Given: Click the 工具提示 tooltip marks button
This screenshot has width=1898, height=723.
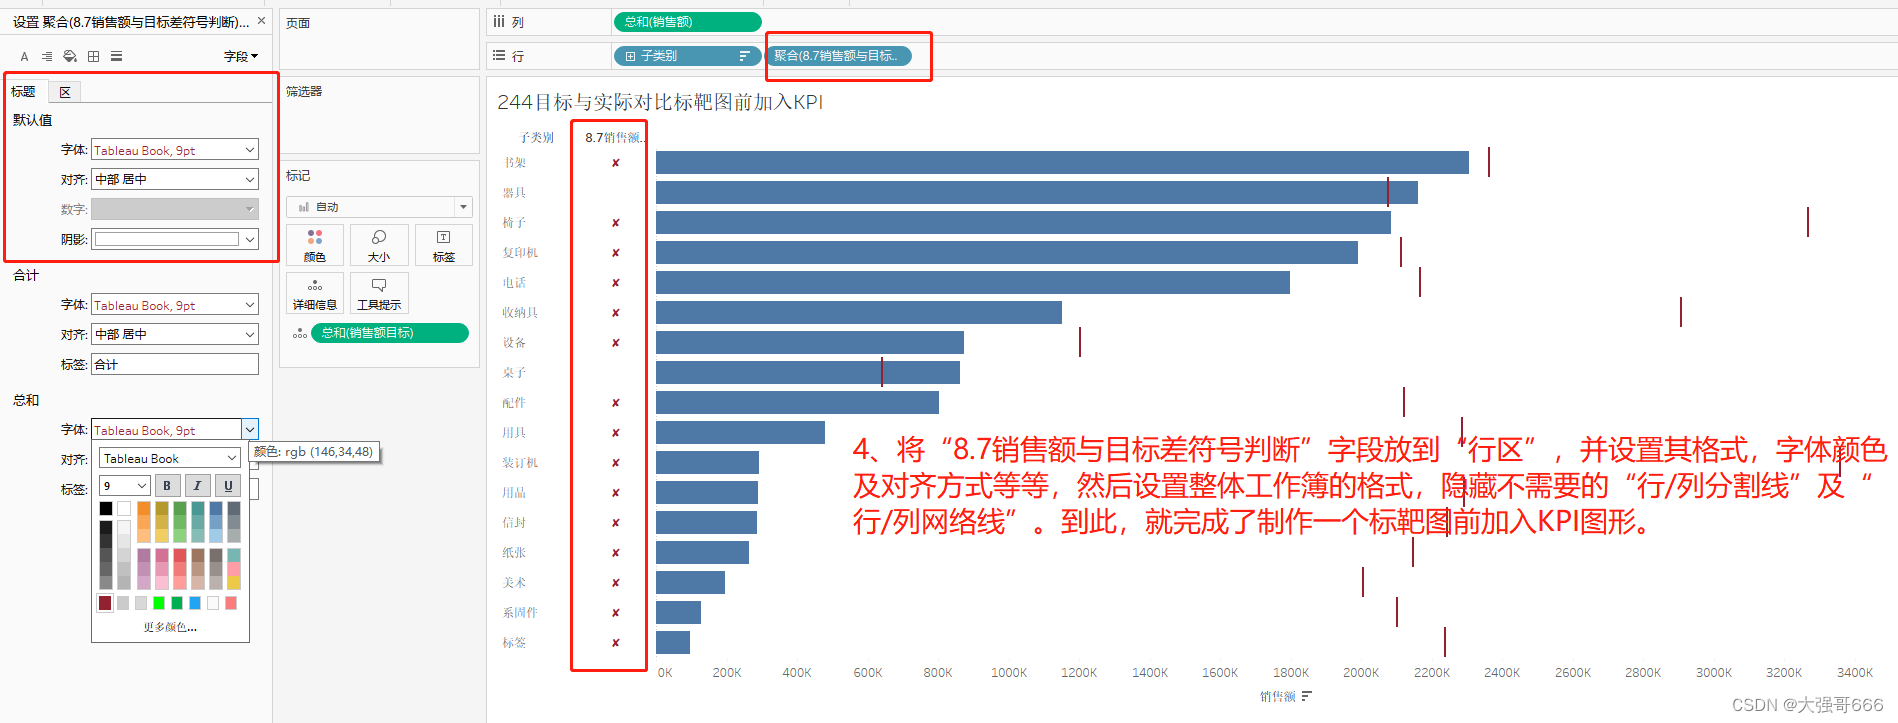Looking at the screenshot, I should click(x=379, y=293).
